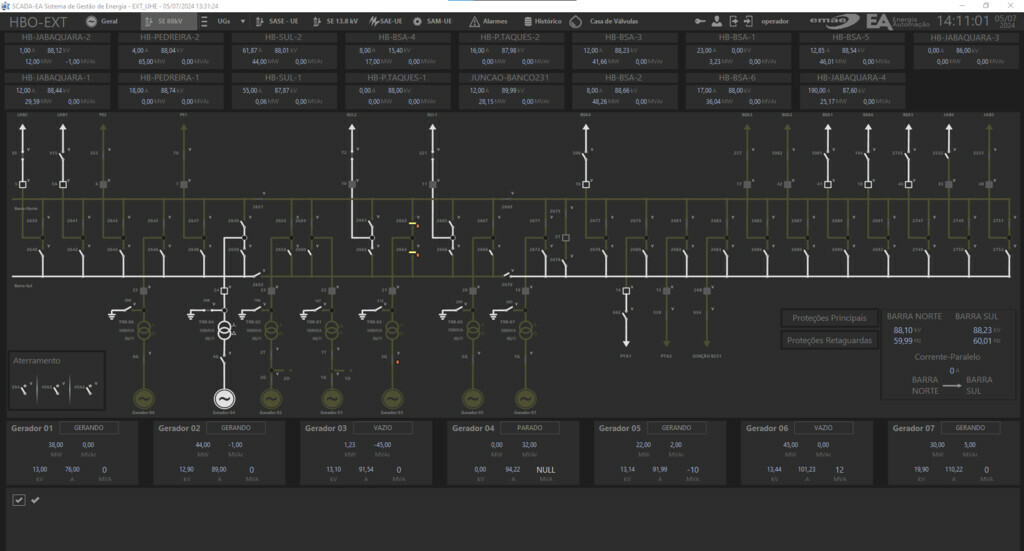Screen dimensions: 1024x551
Task: Click the SAM-UE toolbar icon
Action: coord(415,21)
